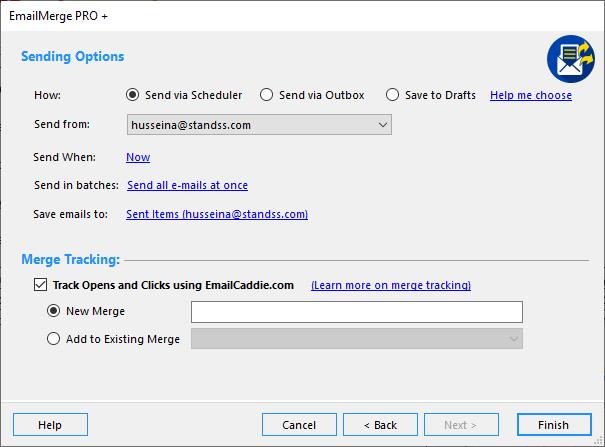Go back with the < Back button
This screenshot has width=605, height=447.
pyautogui.click(x=380, y=425)
